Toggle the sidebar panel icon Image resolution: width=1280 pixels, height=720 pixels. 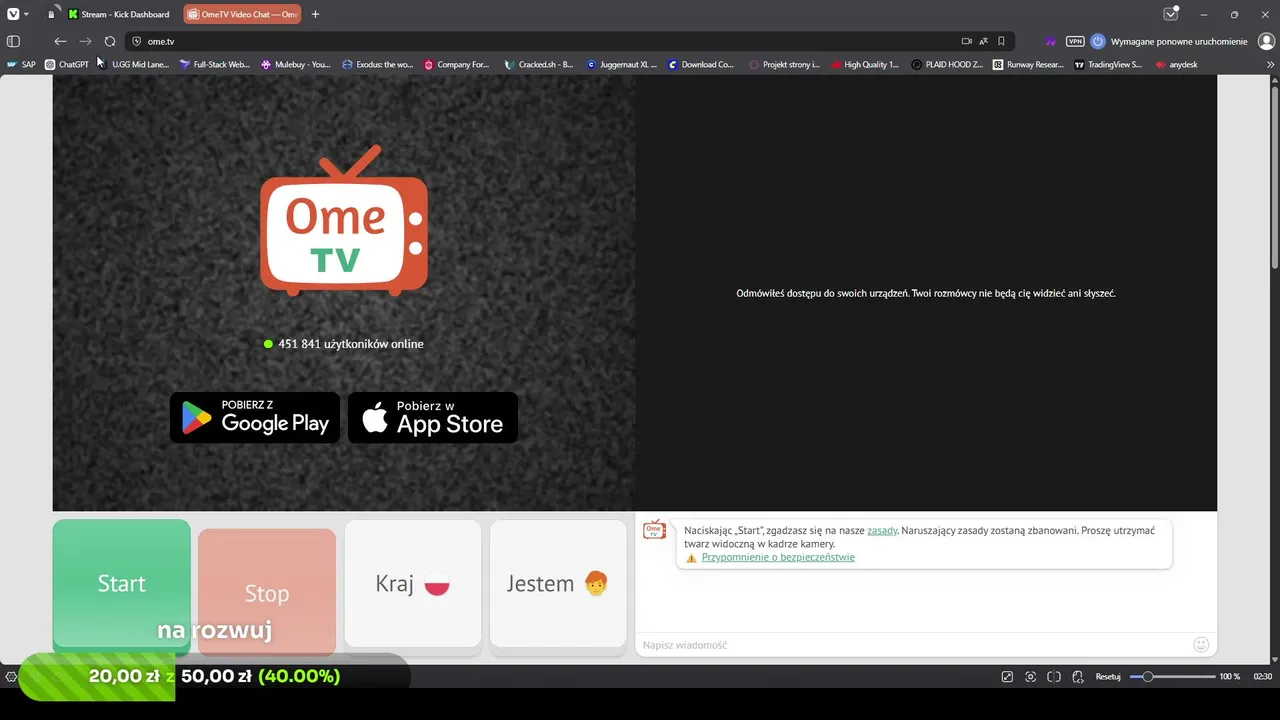tap(13, 41)
